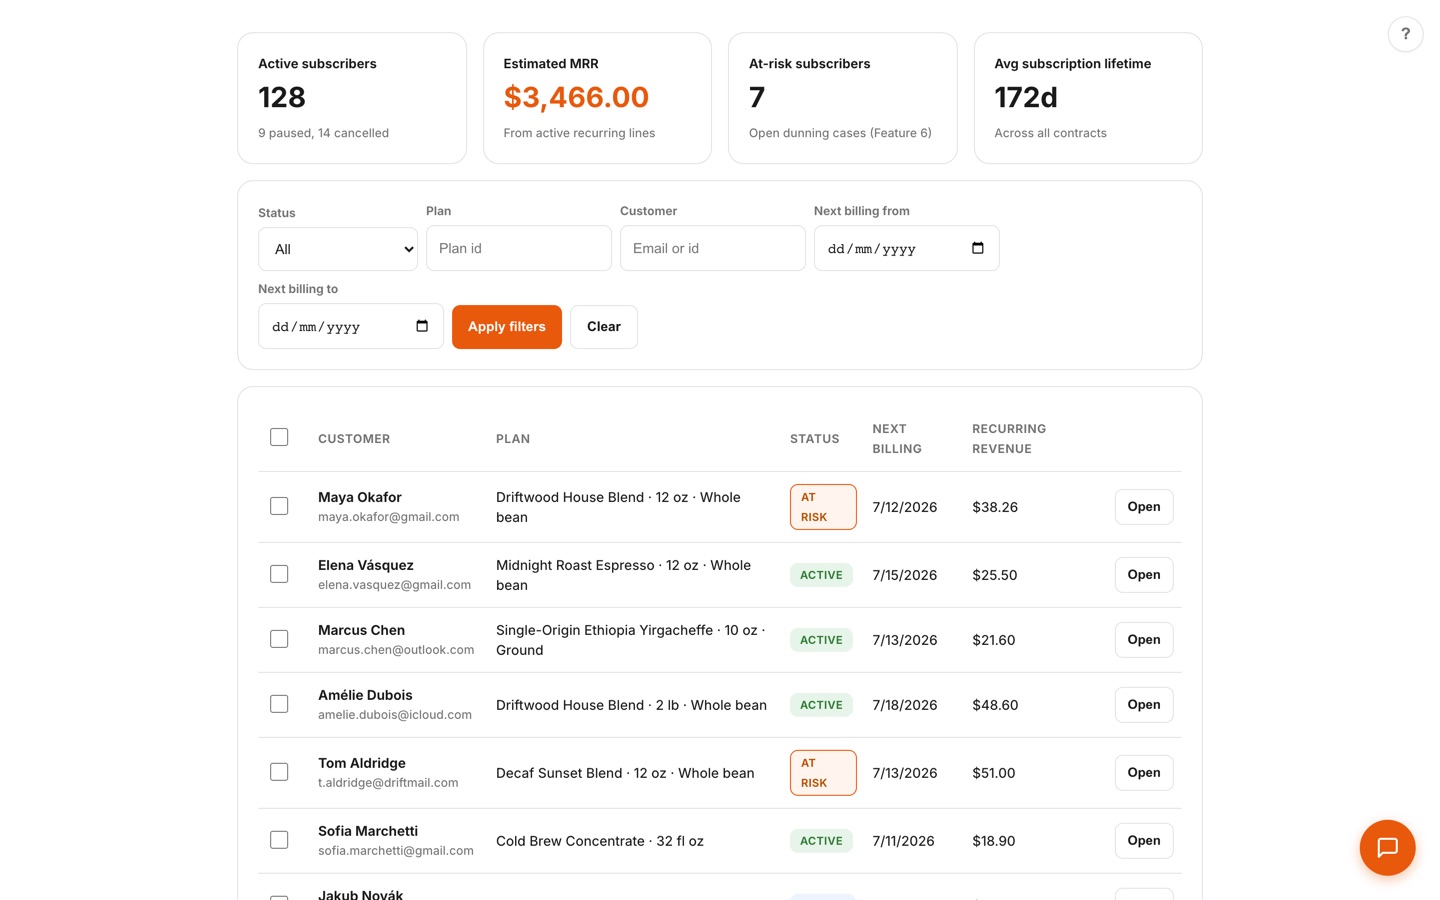The height and width of the screenshot is (900, 1440).
Task: Open Tom Aldridge's subscription
Action: tap(1144, 773)
